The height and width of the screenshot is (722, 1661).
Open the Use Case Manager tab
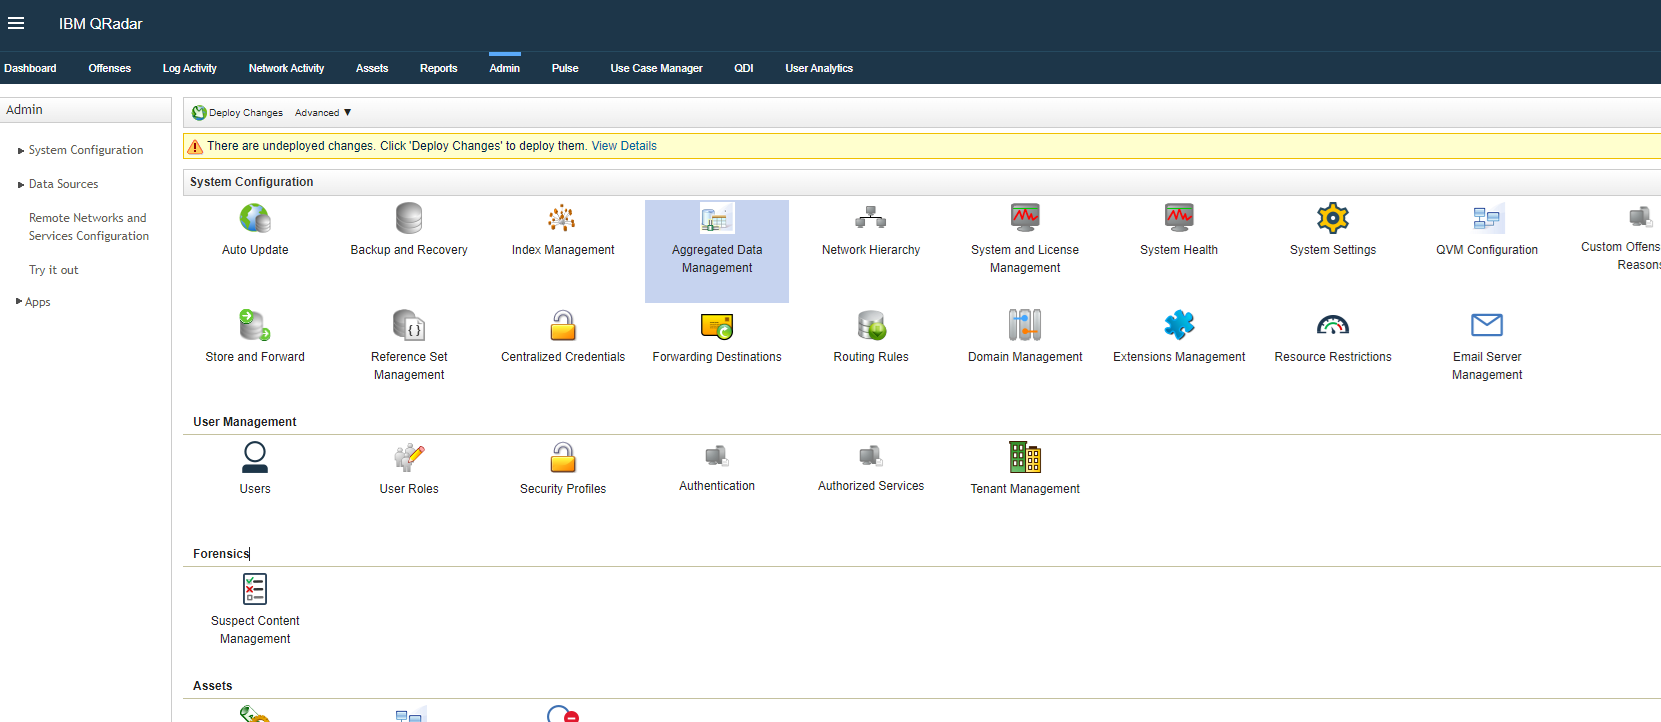(x=656, y=68)
